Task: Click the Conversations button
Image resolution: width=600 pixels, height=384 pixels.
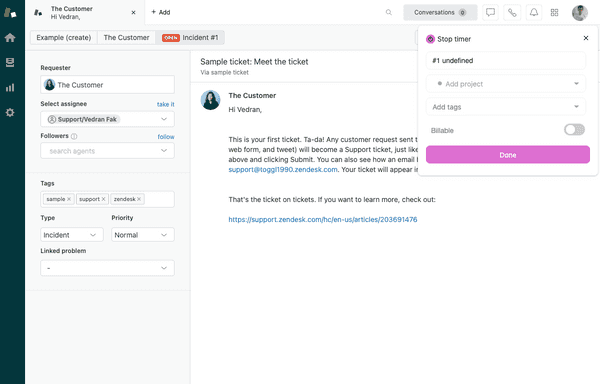Action: coord(440,12)
